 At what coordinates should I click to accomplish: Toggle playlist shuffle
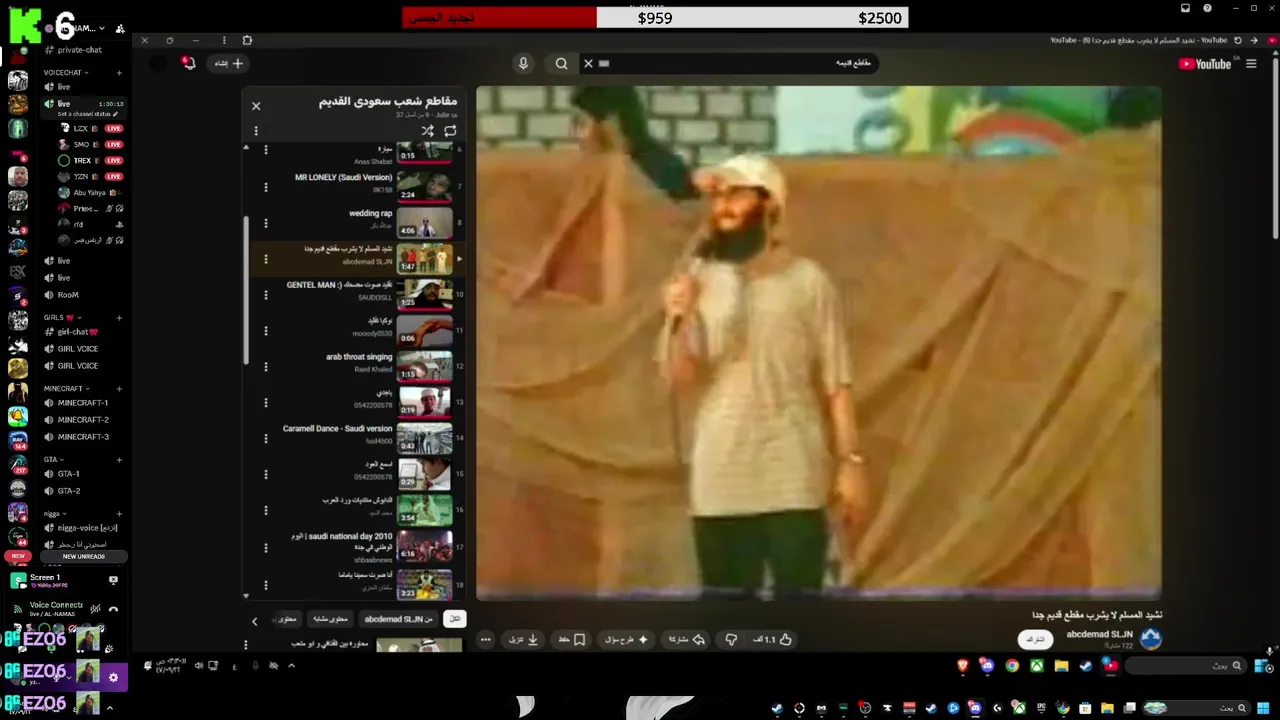[427, 131]
